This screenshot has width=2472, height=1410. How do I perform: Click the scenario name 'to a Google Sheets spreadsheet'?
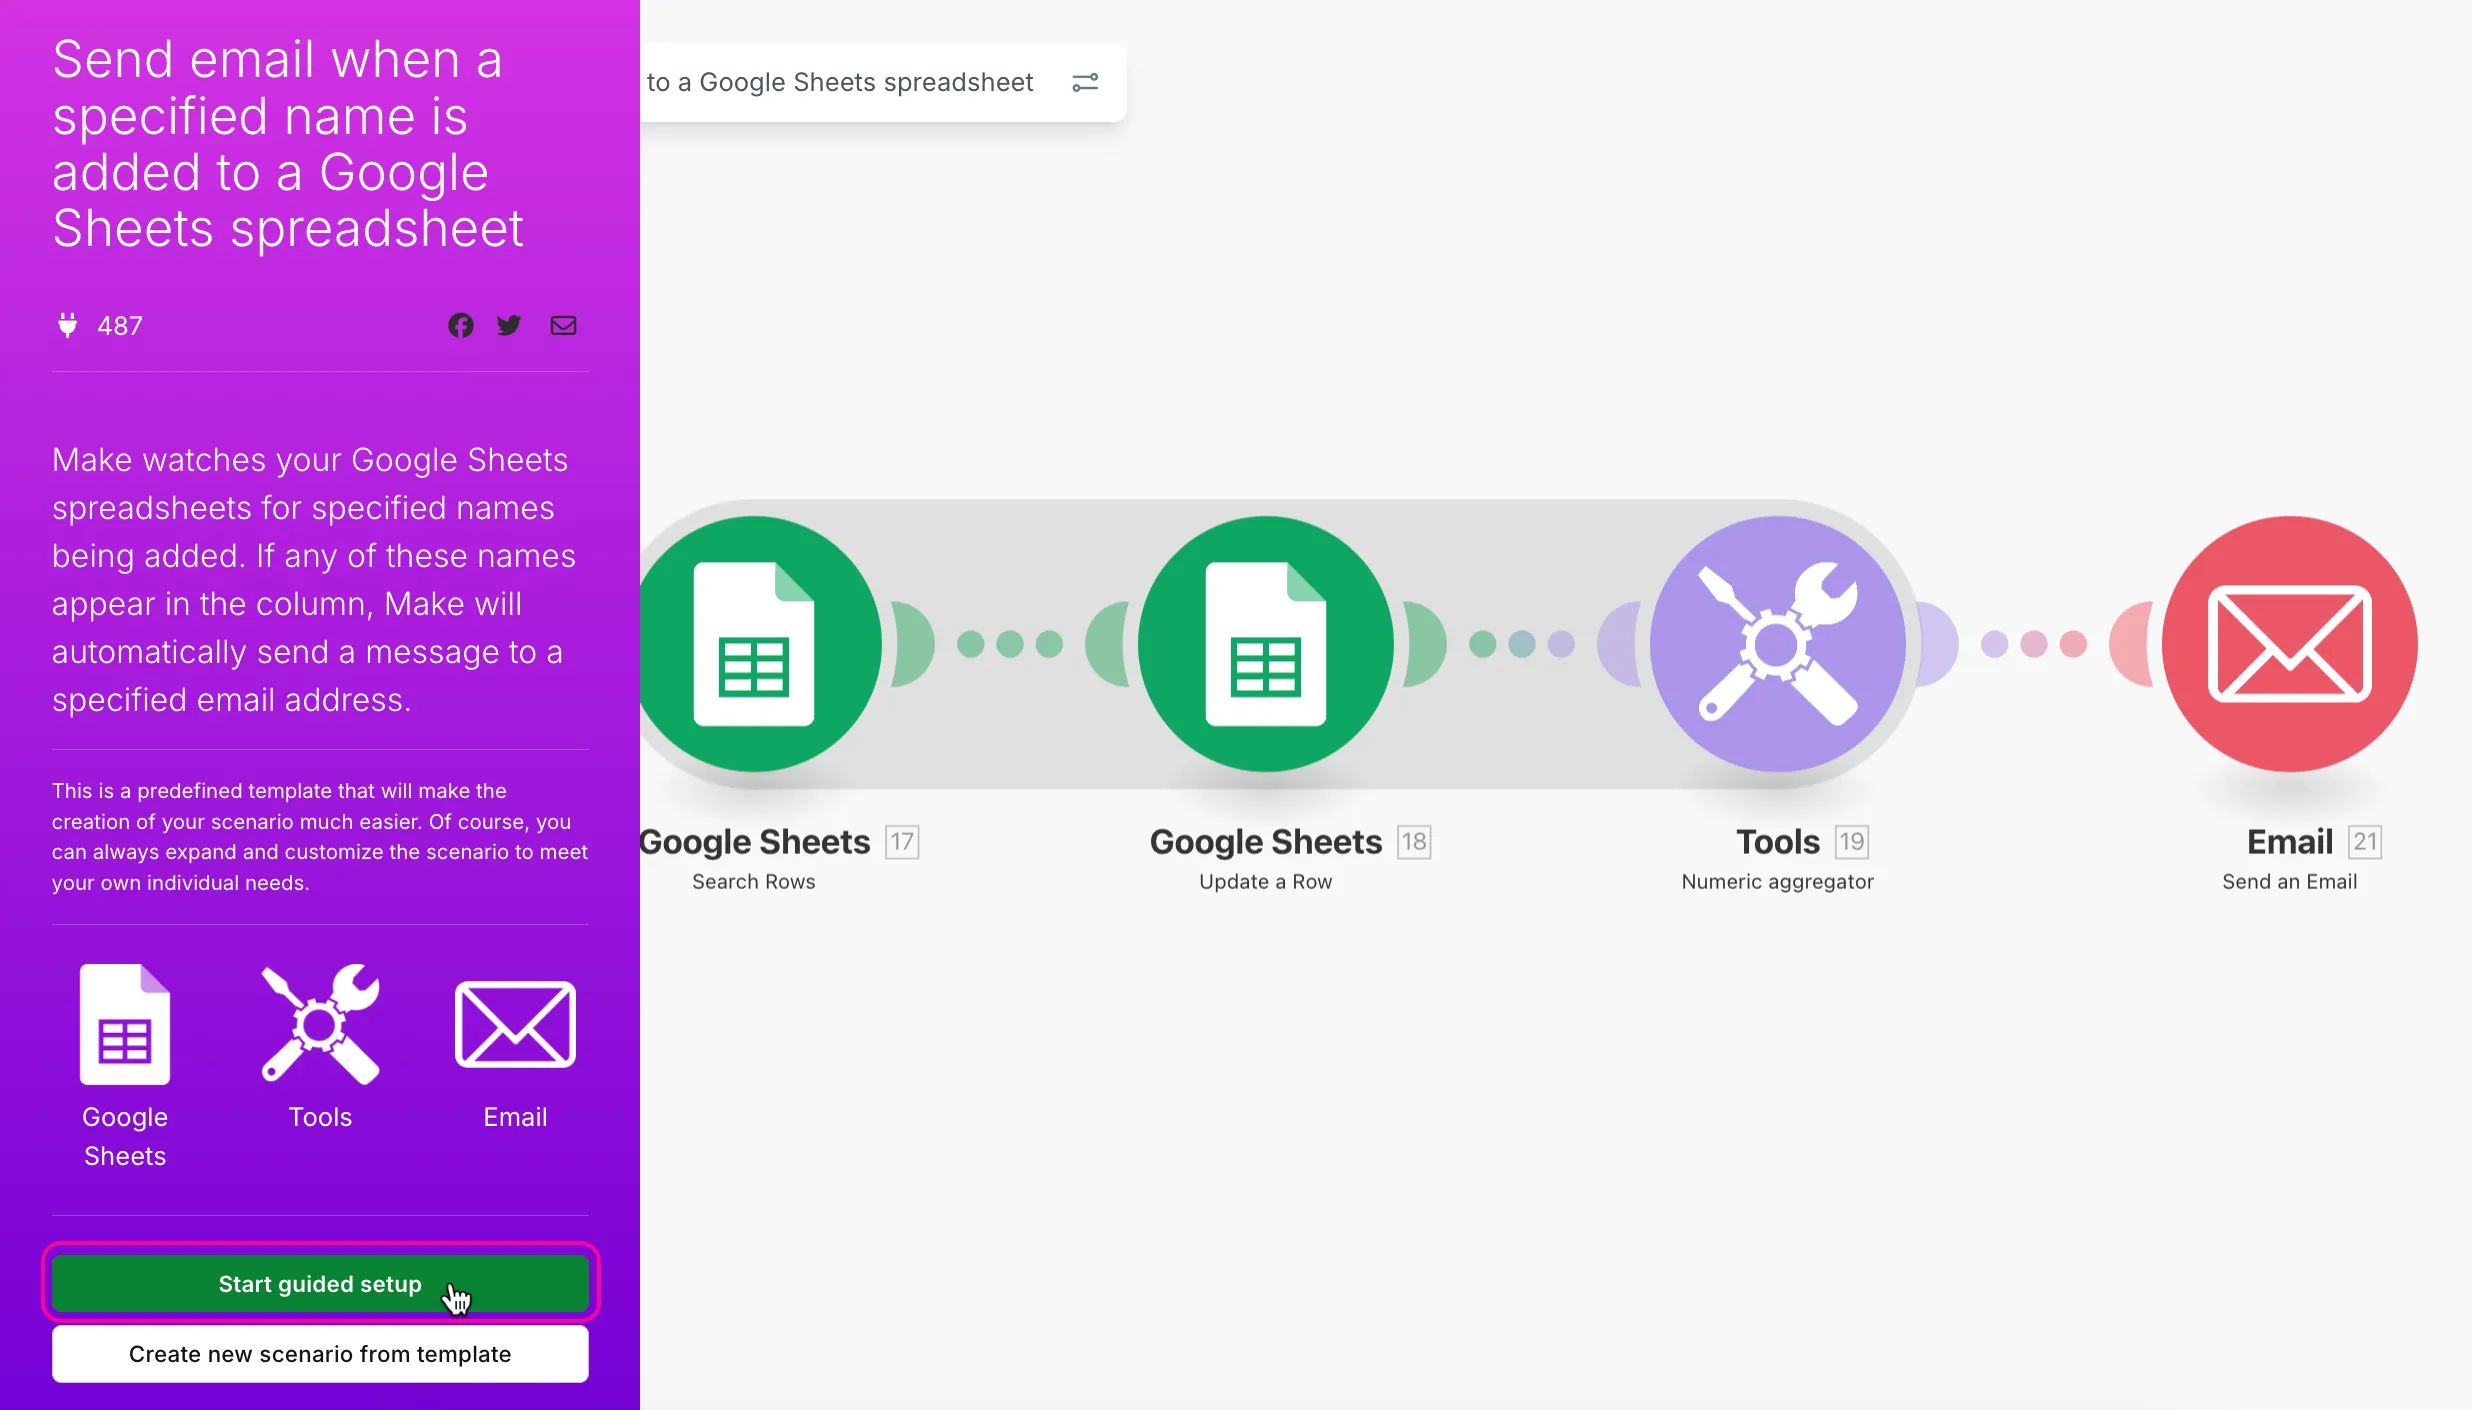click(x=840, y=82)
